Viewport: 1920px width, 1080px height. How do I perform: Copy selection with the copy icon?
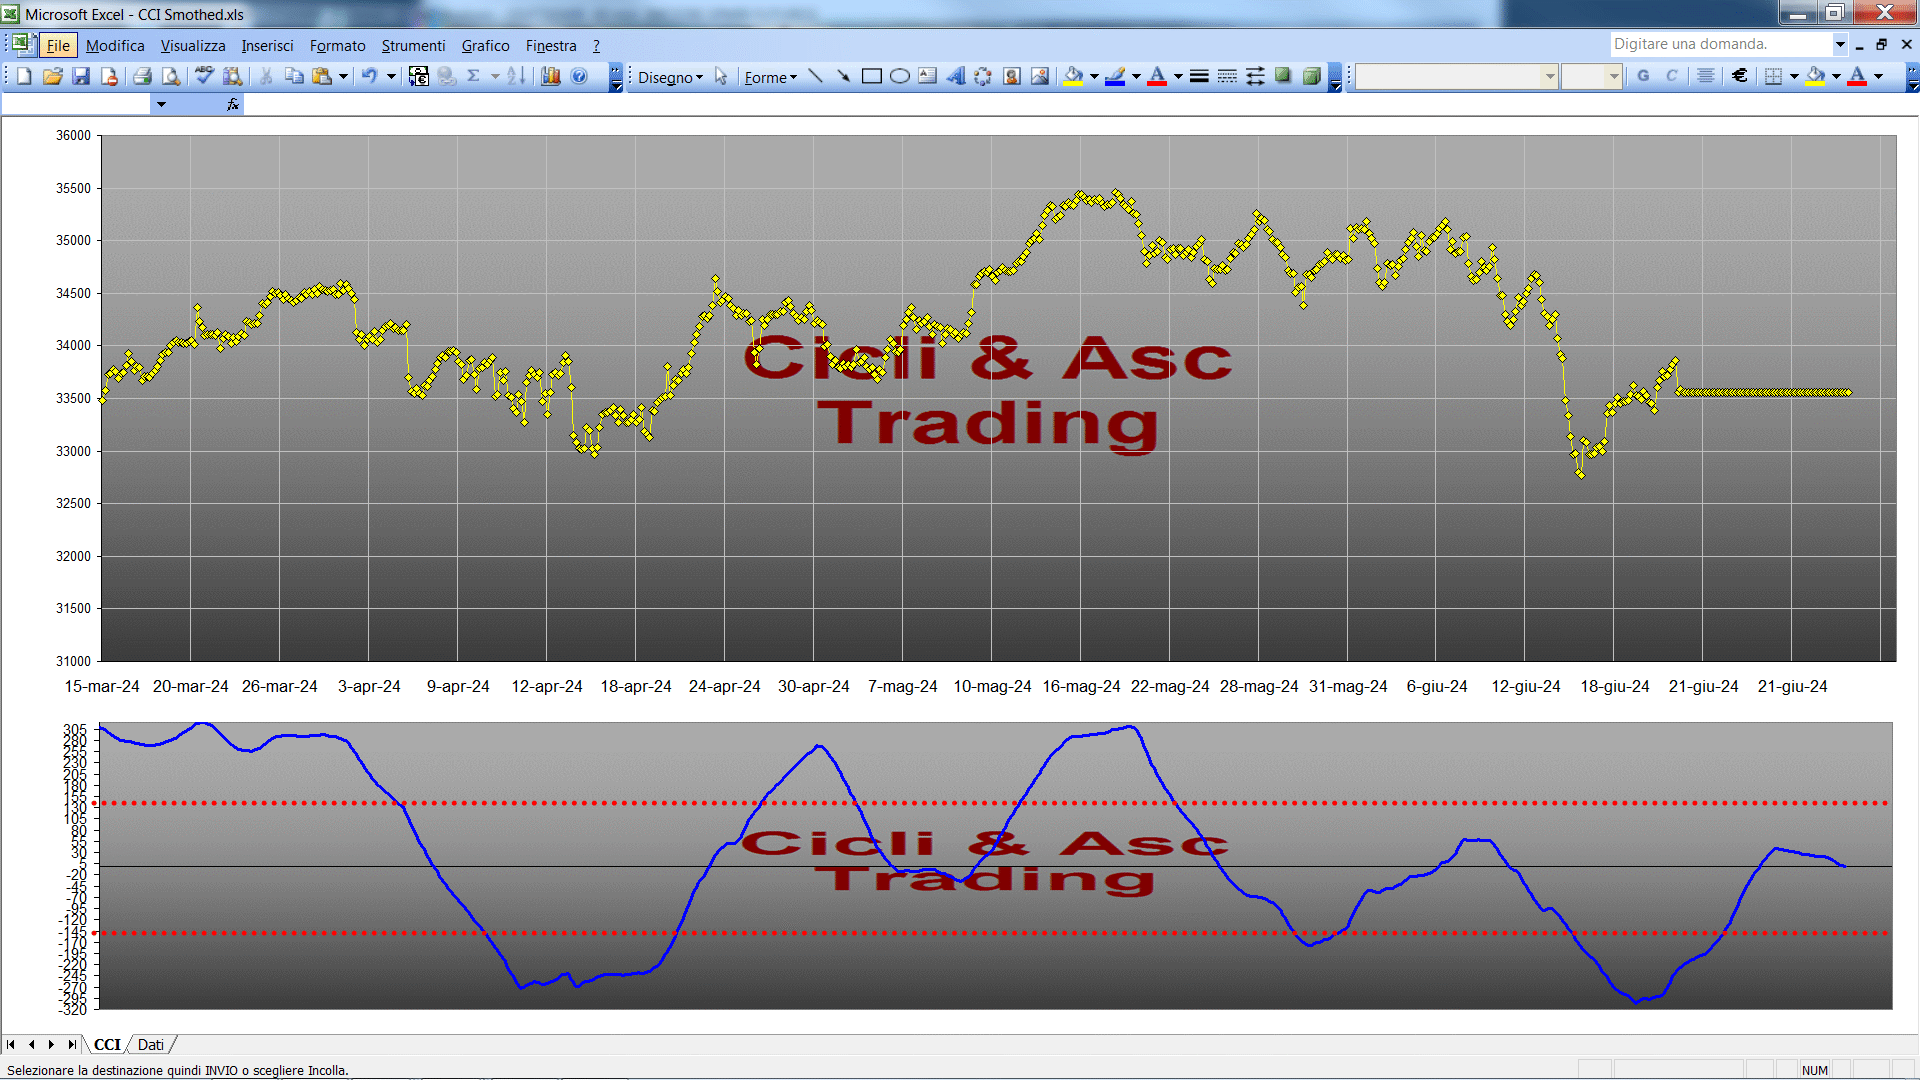point(294,76)
